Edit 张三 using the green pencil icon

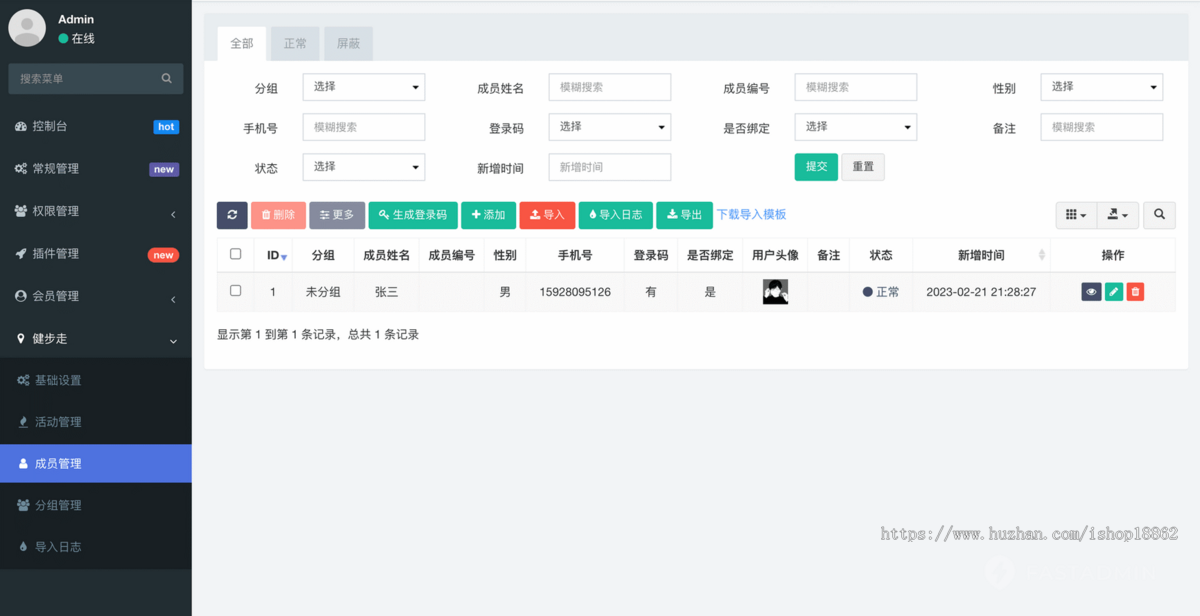click(1113, 291)
